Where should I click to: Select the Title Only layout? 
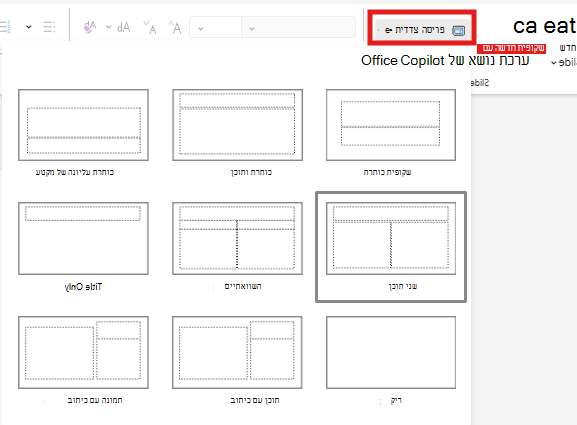(x=84, y=238)
